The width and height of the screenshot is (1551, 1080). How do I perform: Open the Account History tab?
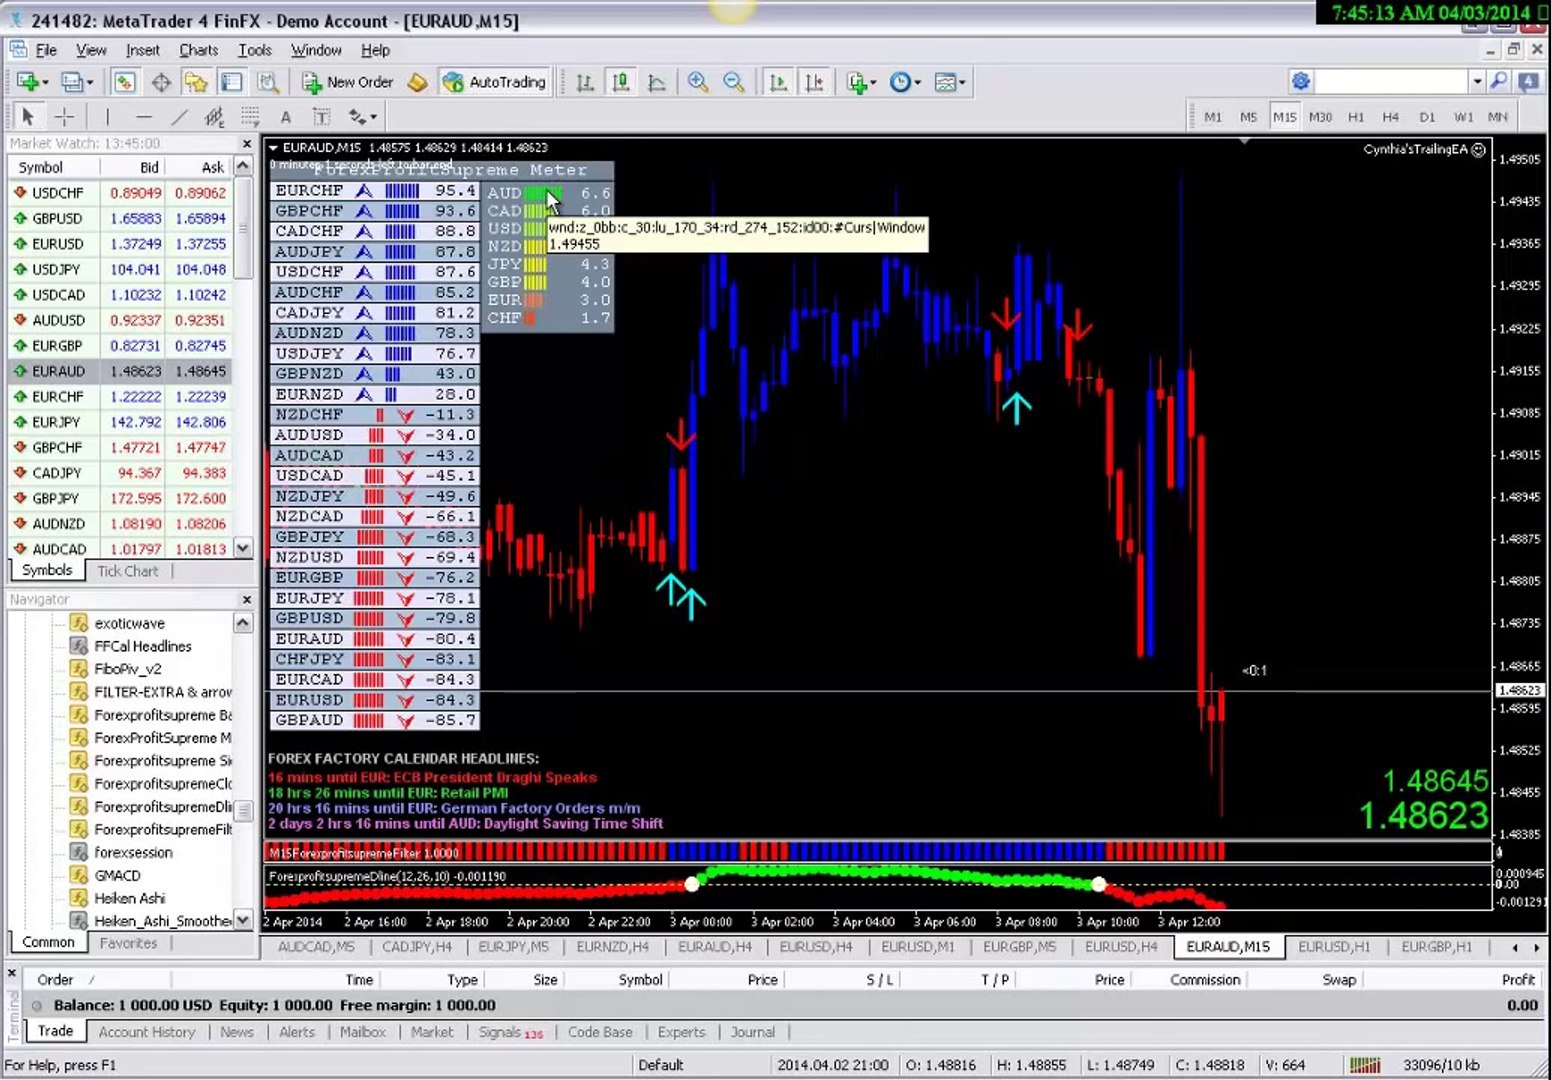(147, 1032)
